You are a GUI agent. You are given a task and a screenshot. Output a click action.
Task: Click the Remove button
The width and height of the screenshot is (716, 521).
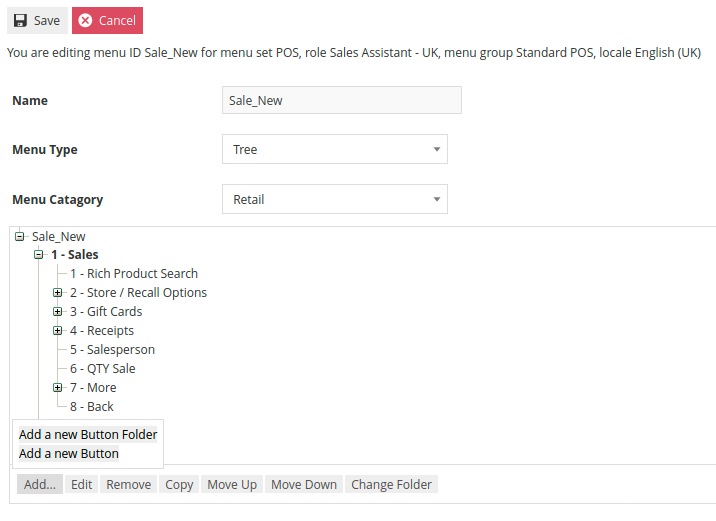tap(129, 484)
